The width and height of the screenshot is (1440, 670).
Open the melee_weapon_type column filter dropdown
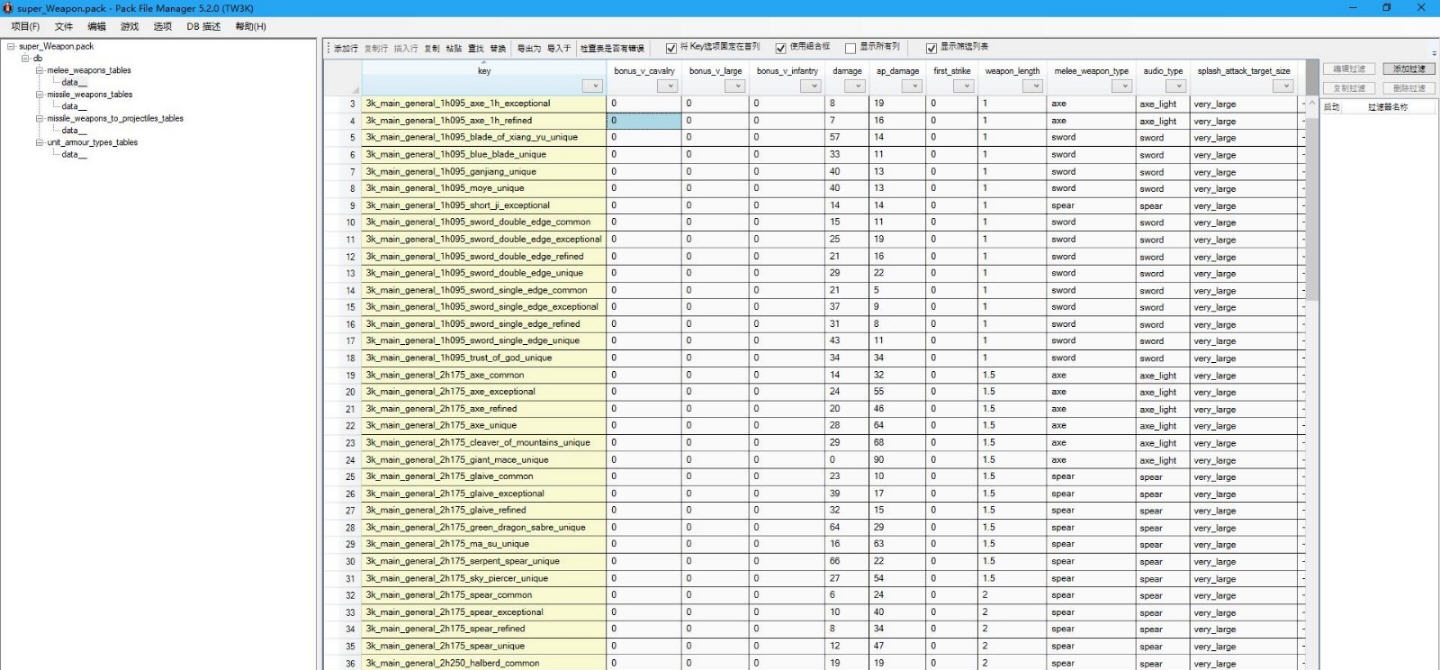tap(1124, 87)
